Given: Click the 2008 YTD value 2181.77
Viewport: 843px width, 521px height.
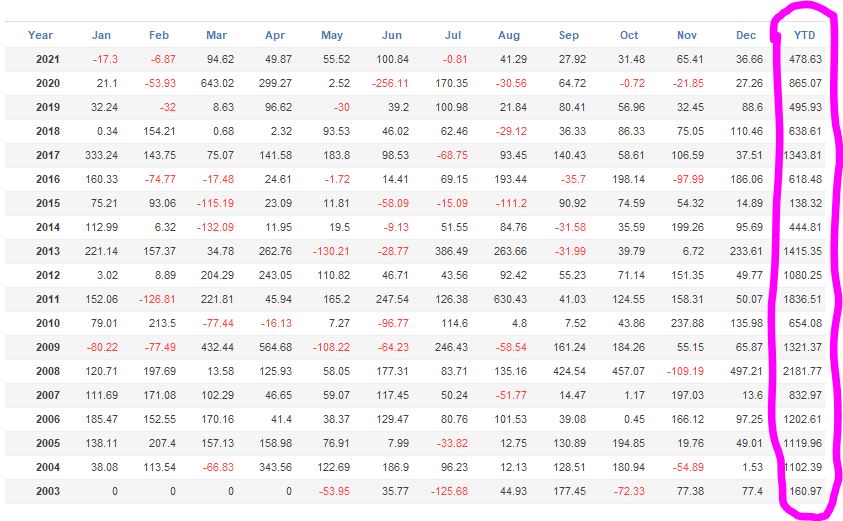Looking at the screenshot, I should click(x=803, y=371).
